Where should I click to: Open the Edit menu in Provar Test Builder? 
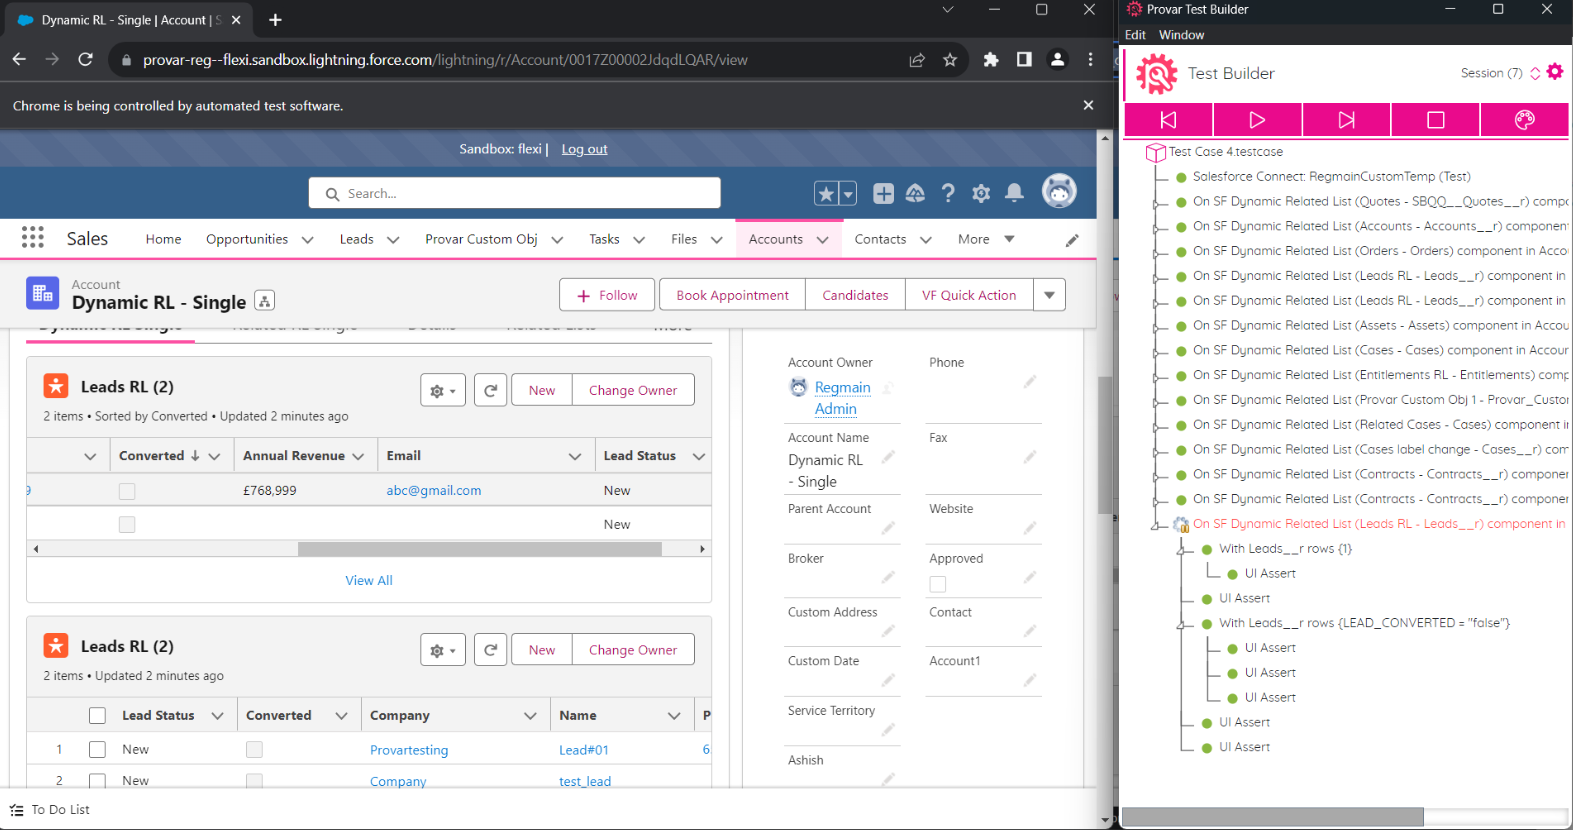(x=1135, y=35)
